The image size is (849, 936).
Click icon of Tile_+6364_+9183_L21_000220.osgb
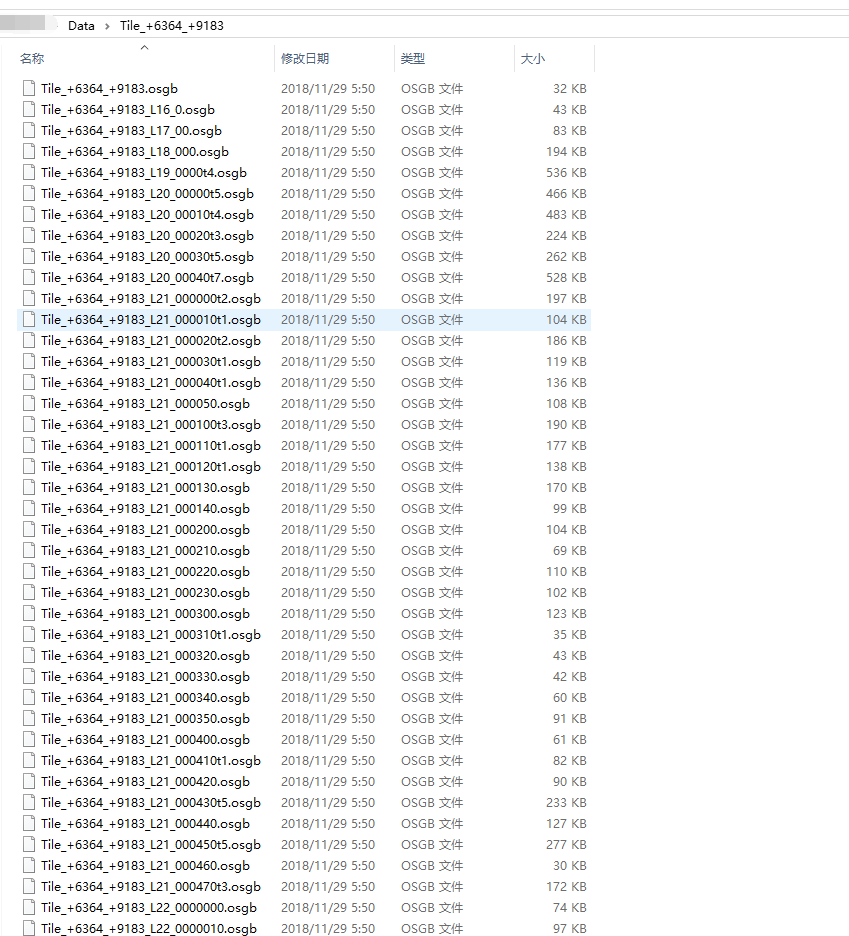pyautogui.click(x=29, y=572)
